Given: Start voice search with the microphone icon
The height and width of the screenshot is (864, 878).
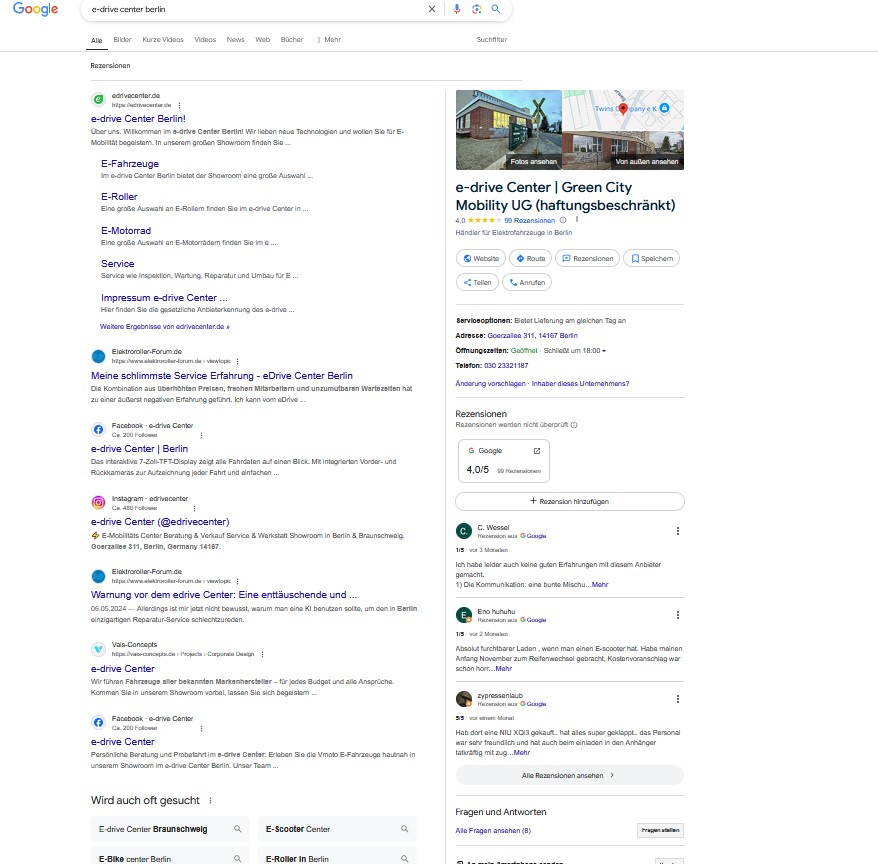Looking at the screenshot, I should 457,9.
